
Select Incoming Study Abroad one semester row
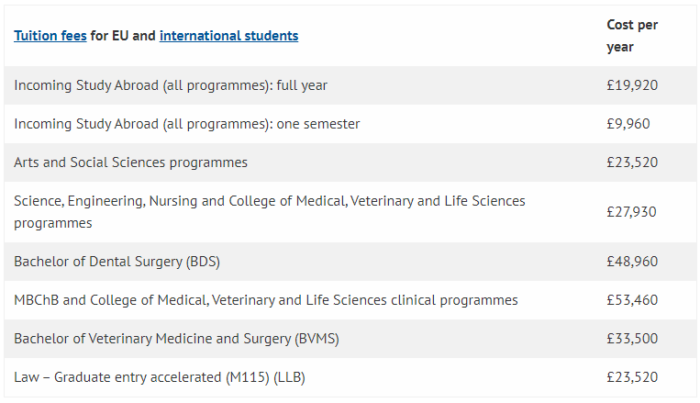(x=350, y=124)
